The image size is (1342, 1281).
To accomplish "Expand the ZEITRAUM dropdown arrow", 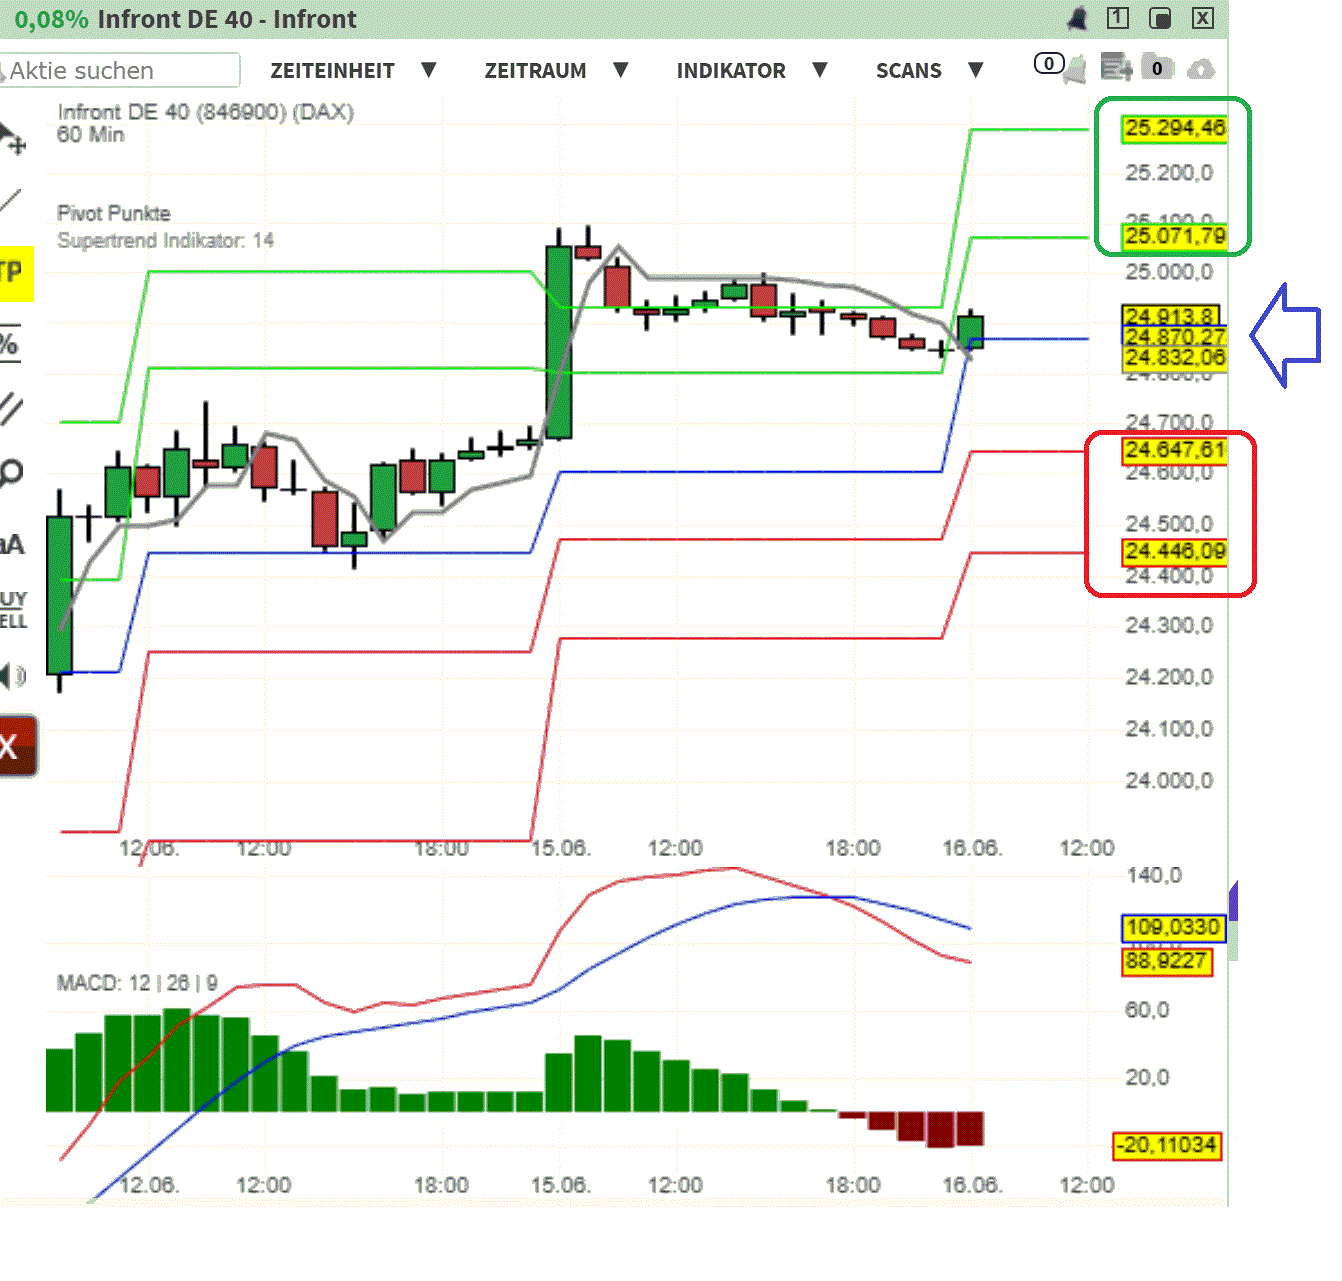I will 620,70.
